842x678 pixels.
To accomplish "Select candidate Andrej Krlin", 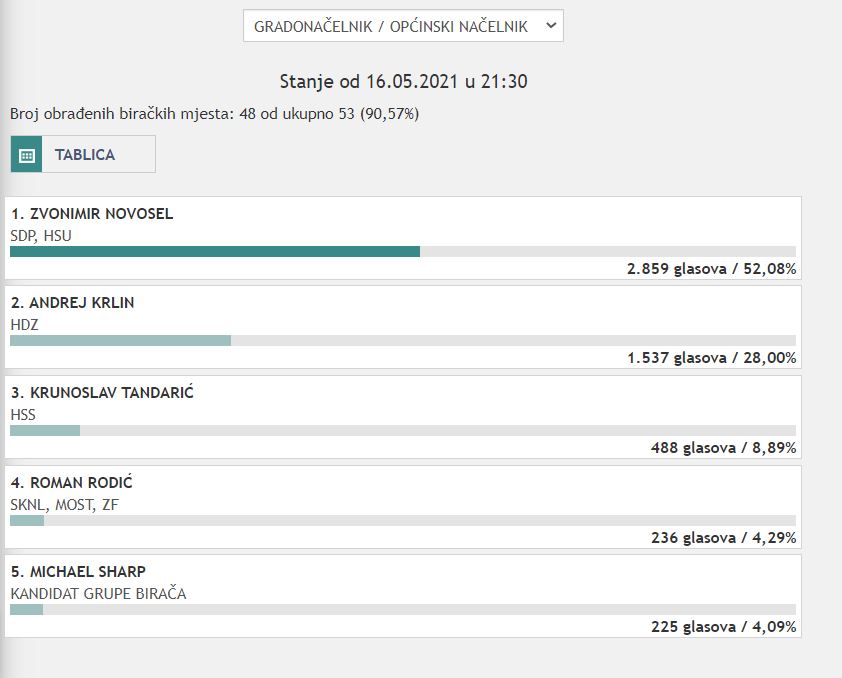I will click(72, 303).
